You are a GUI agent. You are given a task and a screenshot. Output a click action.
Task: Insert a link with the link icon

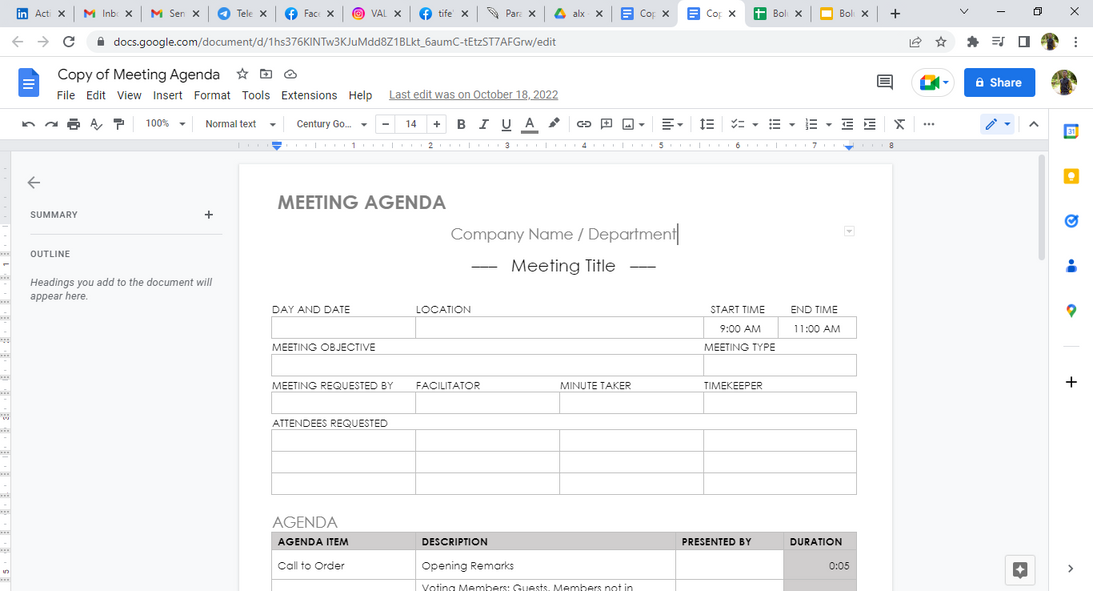pos(583,124)
